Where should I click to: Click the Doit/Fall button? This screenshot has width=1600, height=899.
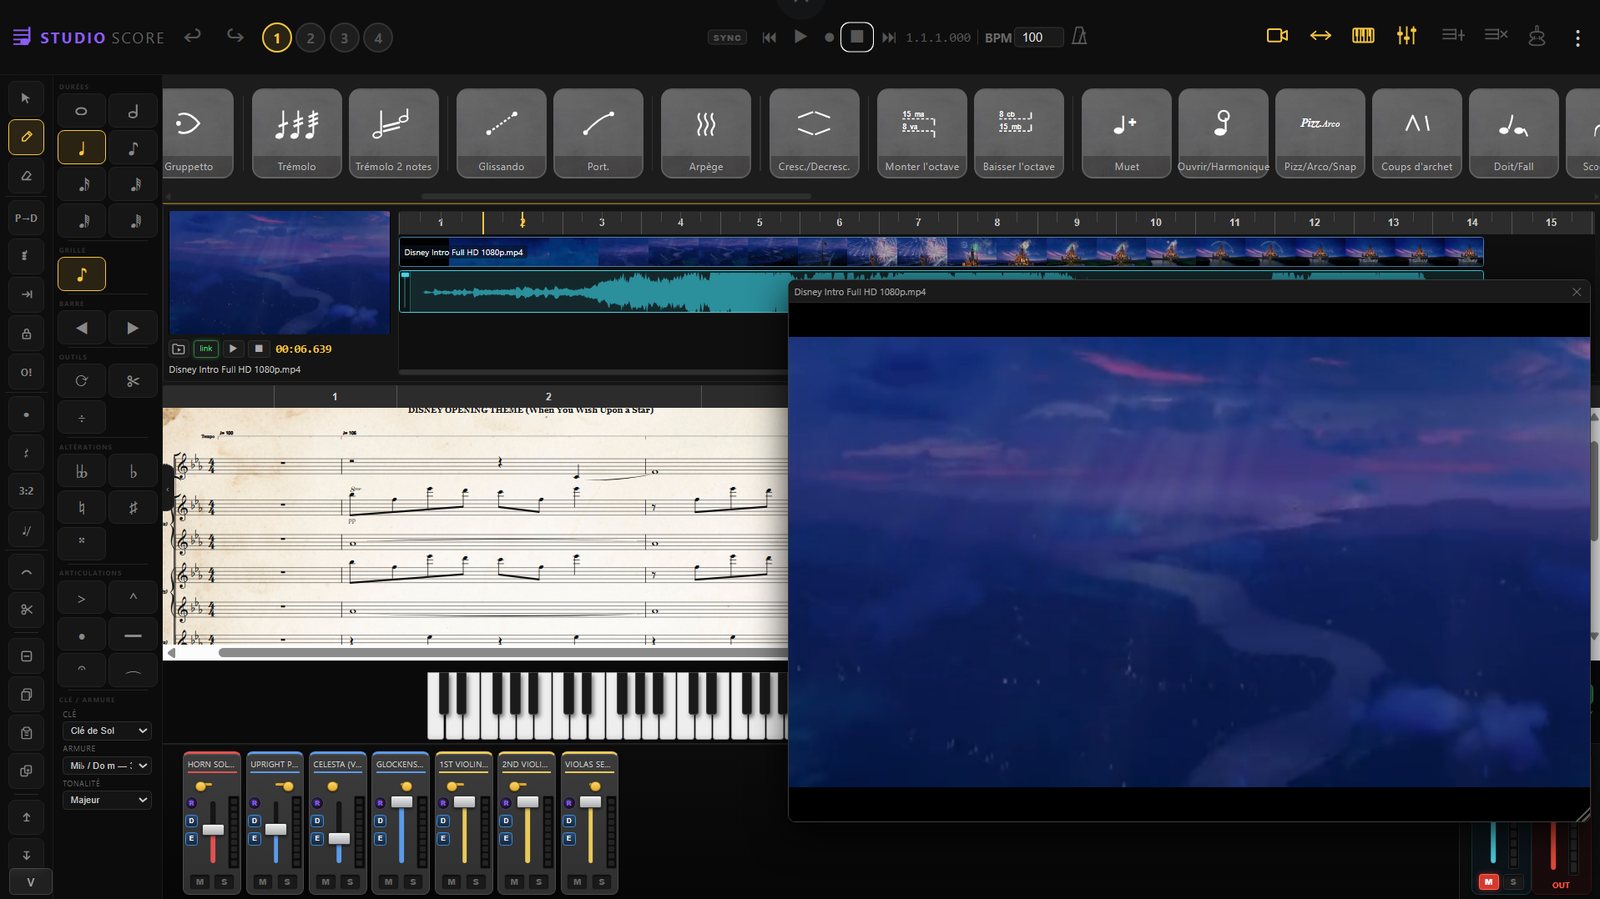pyautogui.click(x=1514, y=133)
